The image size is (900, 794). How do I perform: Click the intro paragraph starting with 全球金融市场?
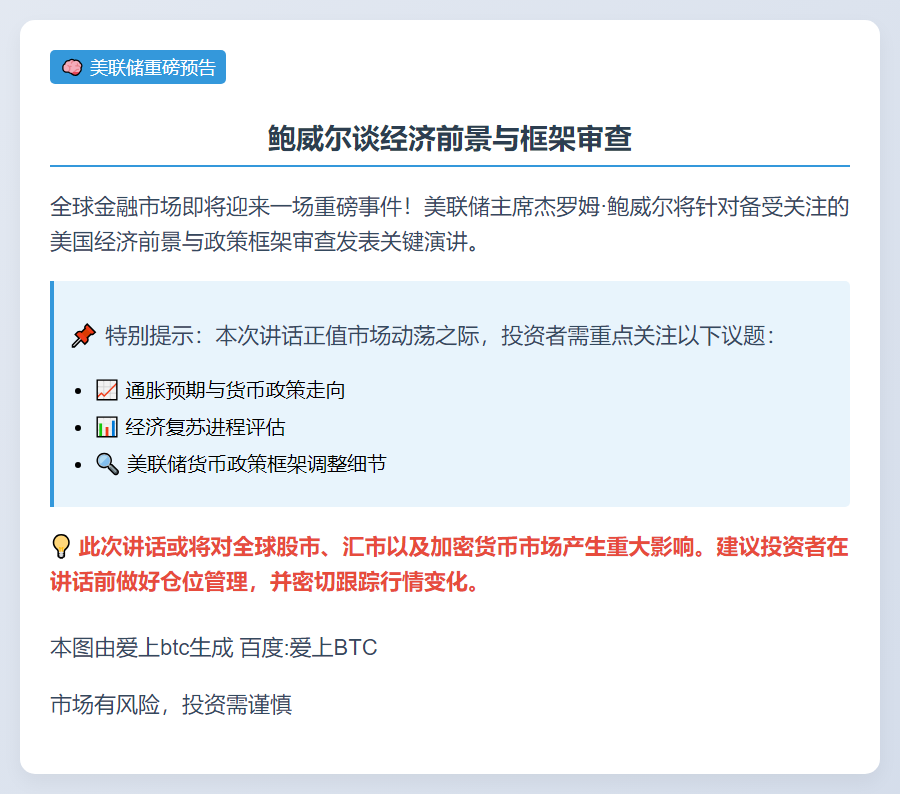coord(449,225)
